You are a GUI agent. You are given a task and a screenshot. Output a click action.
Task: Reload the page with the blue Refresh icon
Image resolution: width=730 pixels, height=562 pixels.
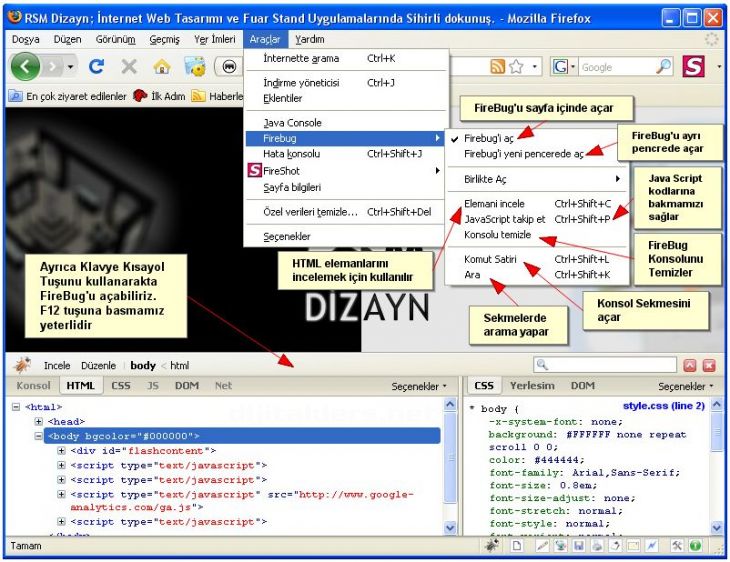pos(96,67)
